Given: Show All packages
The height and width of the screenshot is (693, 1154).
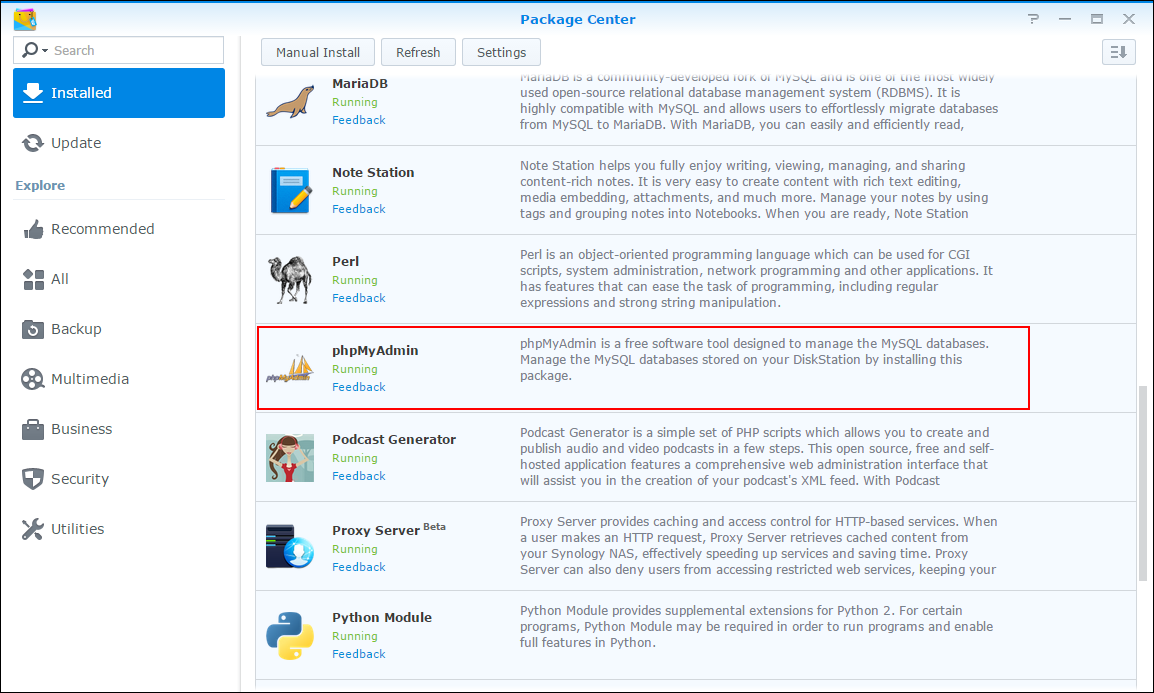Looking at the screenshot, I should tap(119, 279).
